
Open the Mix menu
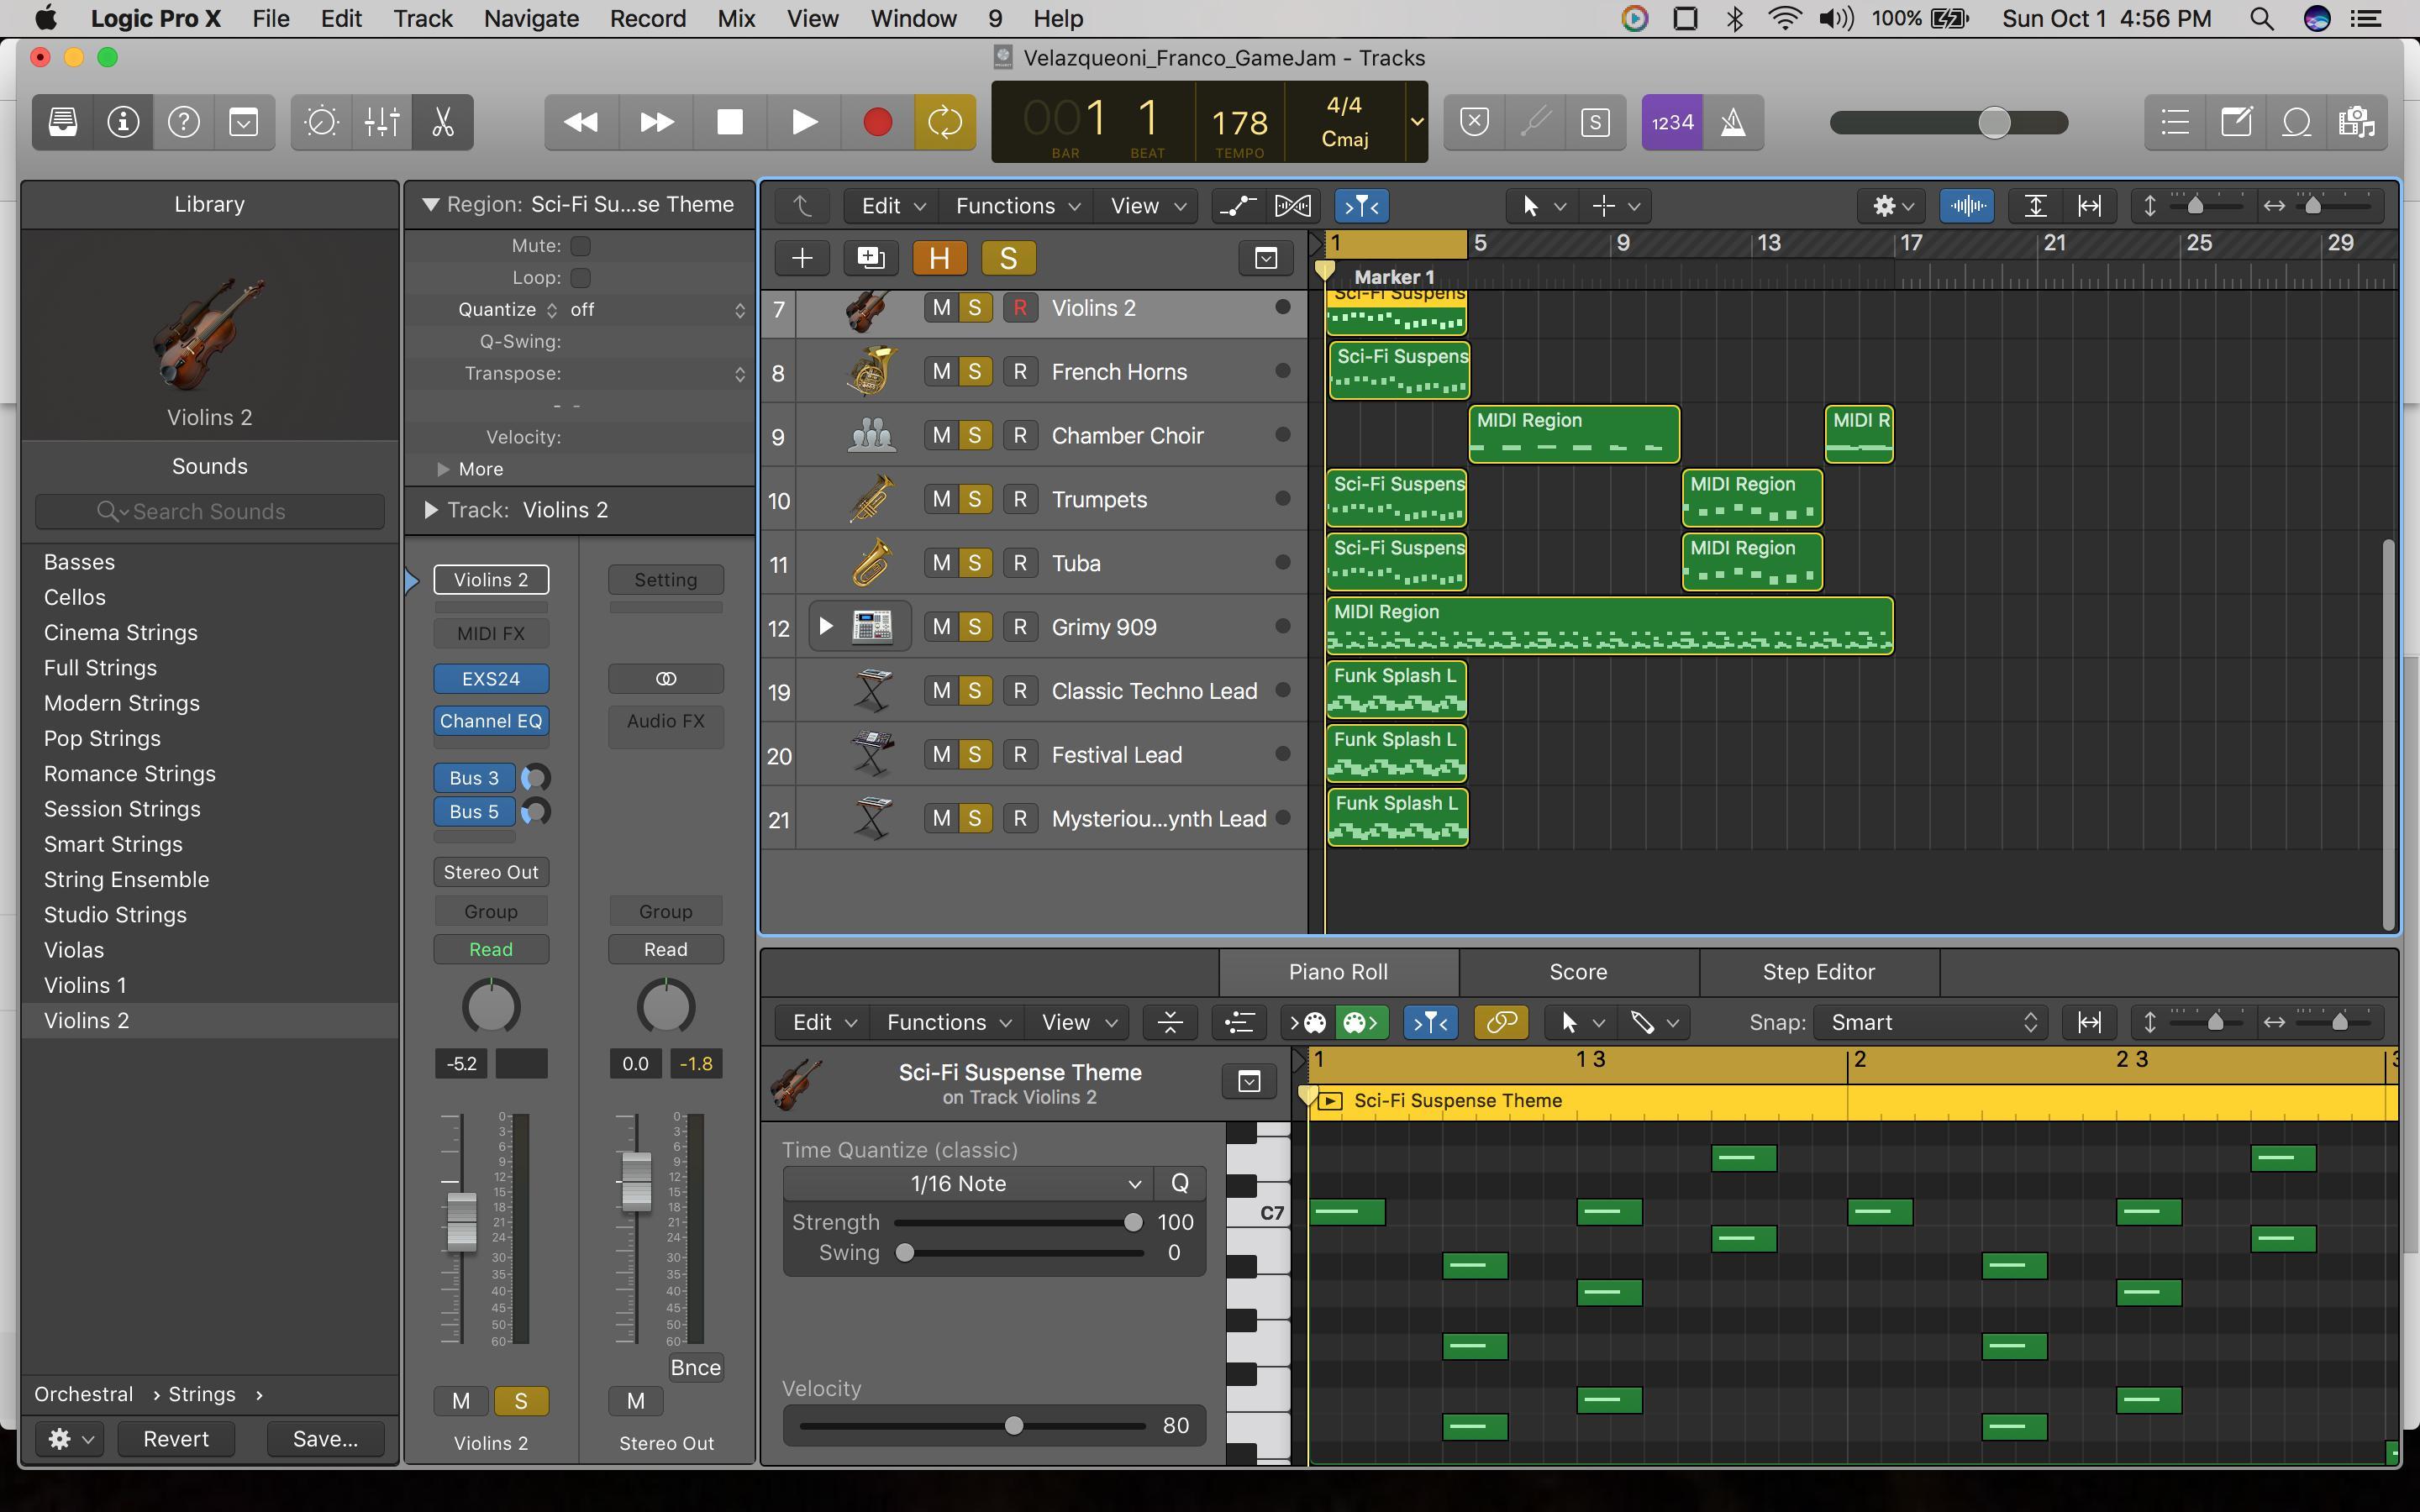click(x=736, y=18)
